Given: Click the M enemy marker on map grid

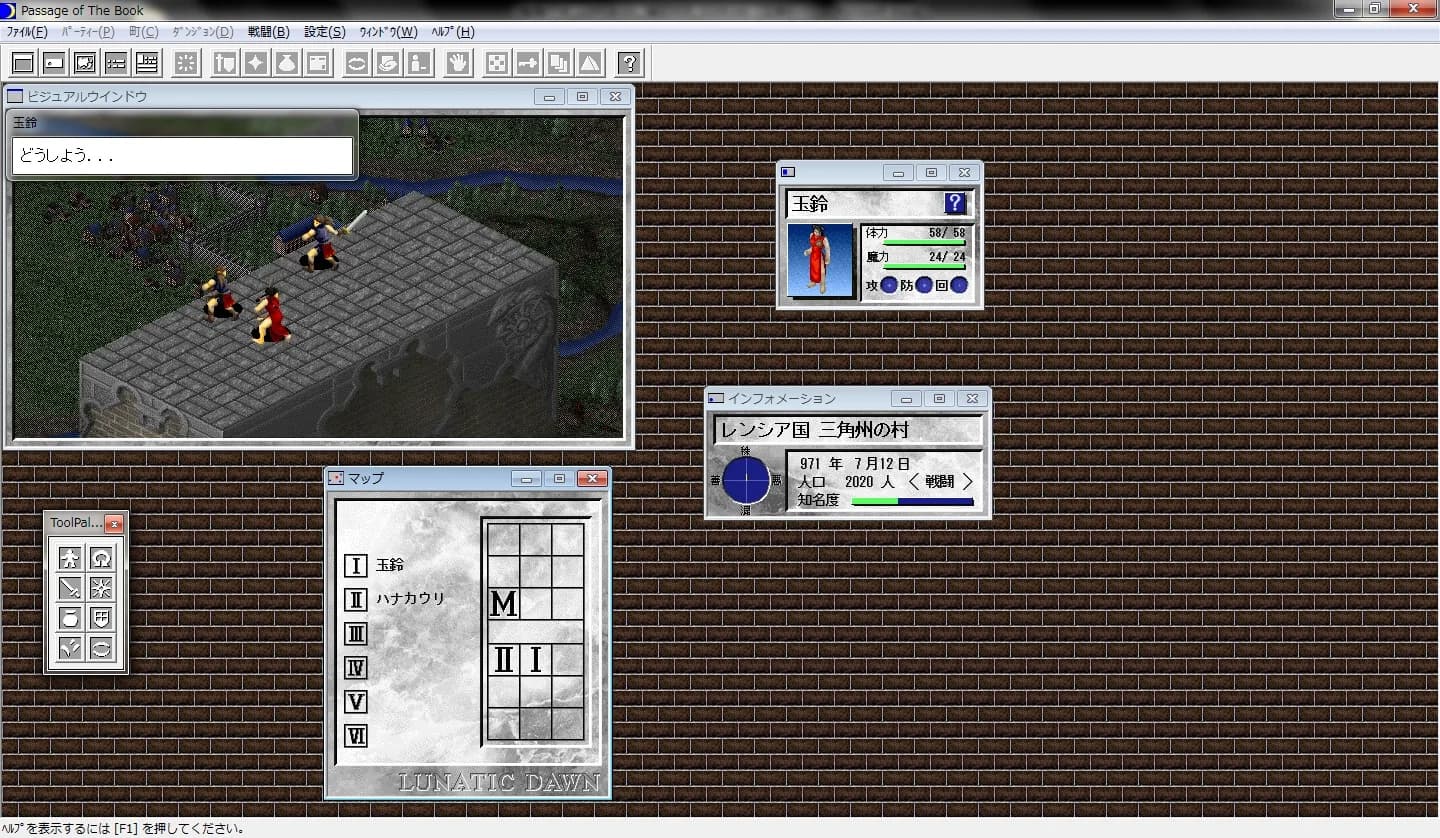Looking at the screenshot, I should pyautogui.click(x=504, y=604).
